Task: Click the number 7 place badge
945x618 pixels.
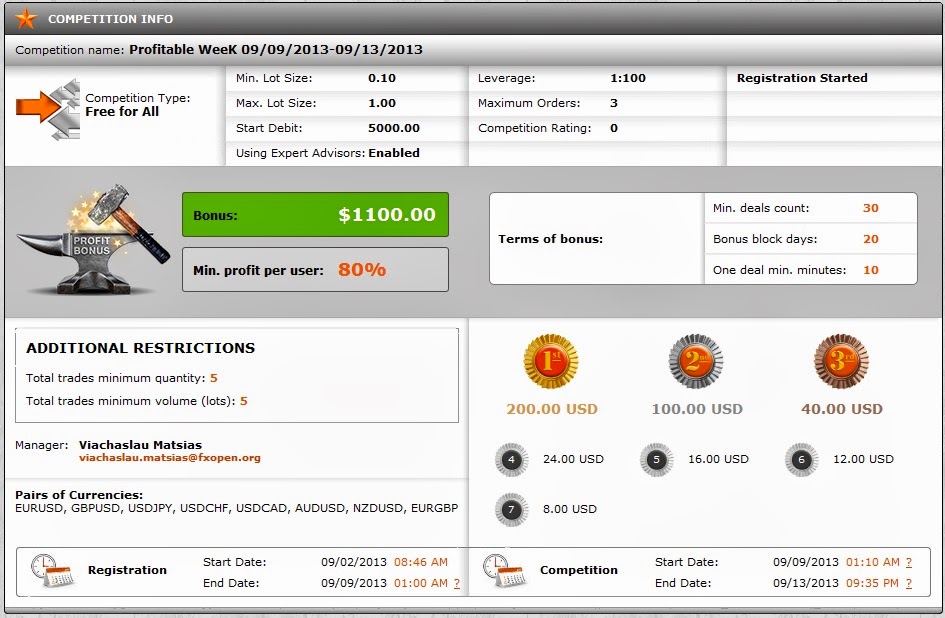Action: pyautogui.click(x=512, y=509)
